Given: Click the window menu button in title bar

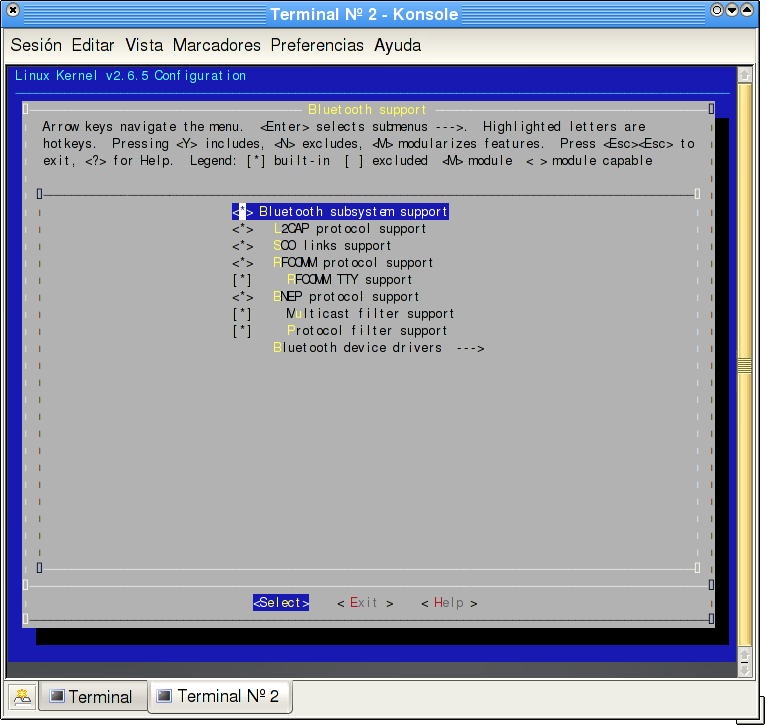Looking at the screenshot, I should [x=13, y=10].
